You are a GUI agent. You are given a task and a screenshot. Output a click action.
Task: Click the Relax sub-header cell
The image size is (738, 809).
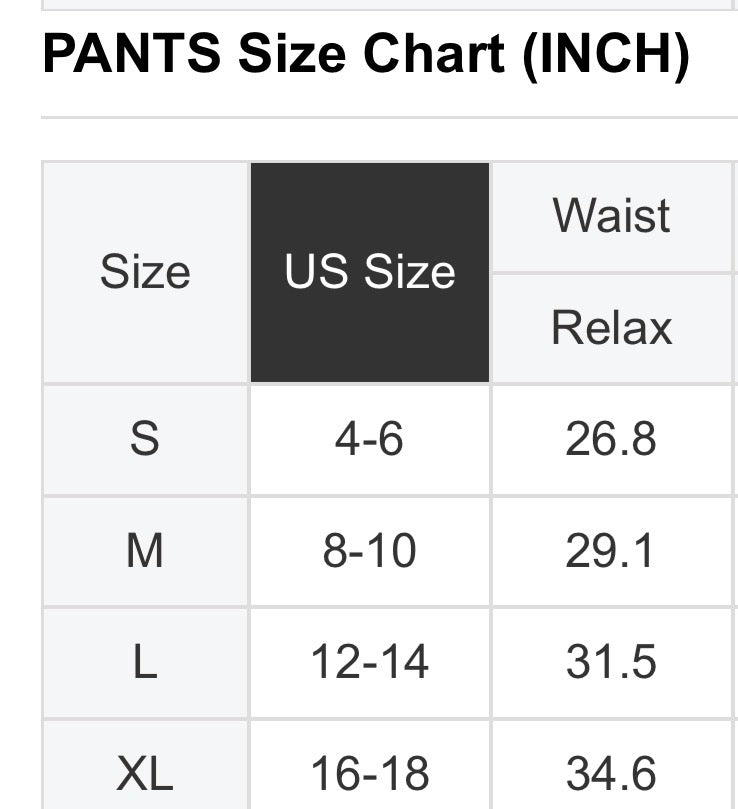tap(611, 328)
